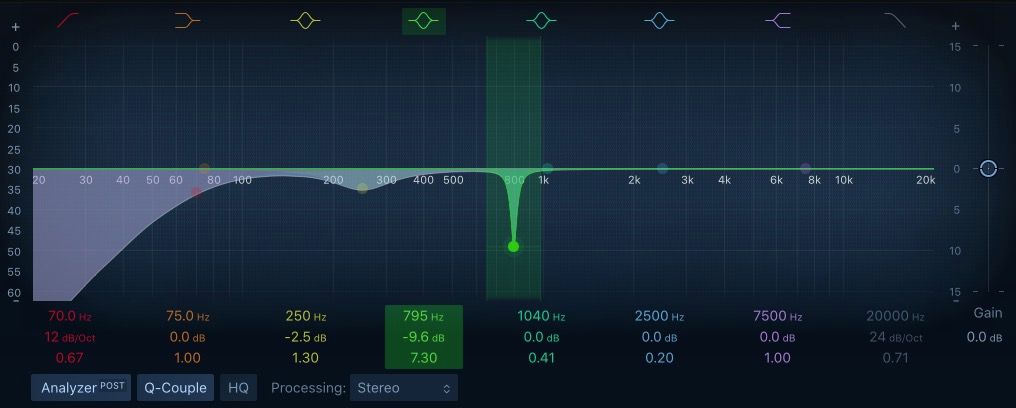Click the master Gain slider knob
The width and height of the screenshot is (1016, 408).
tap(987, 168)
